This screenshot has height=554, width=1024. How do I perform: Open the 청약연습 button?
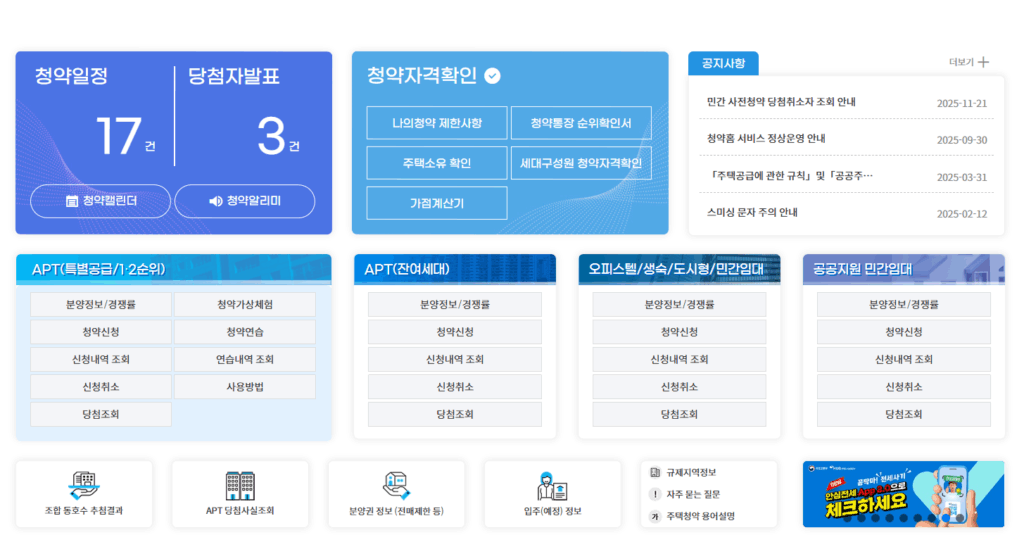pos(245,332)
